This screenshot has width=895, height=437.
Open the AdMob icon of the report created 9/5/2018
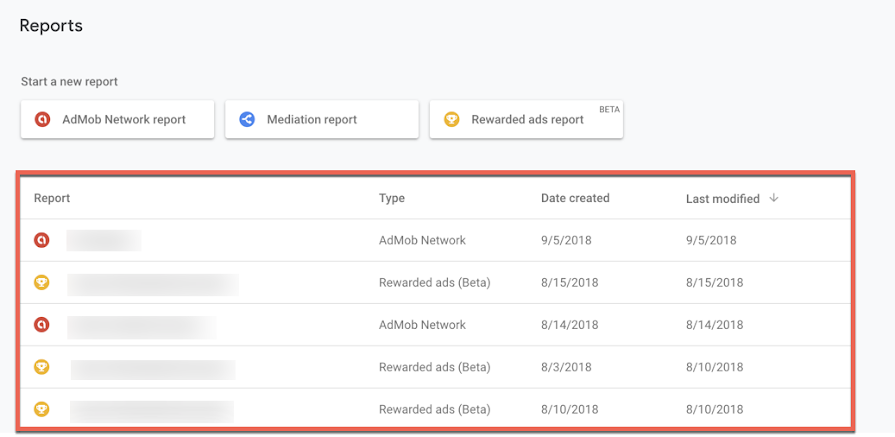tap(42, 240)
